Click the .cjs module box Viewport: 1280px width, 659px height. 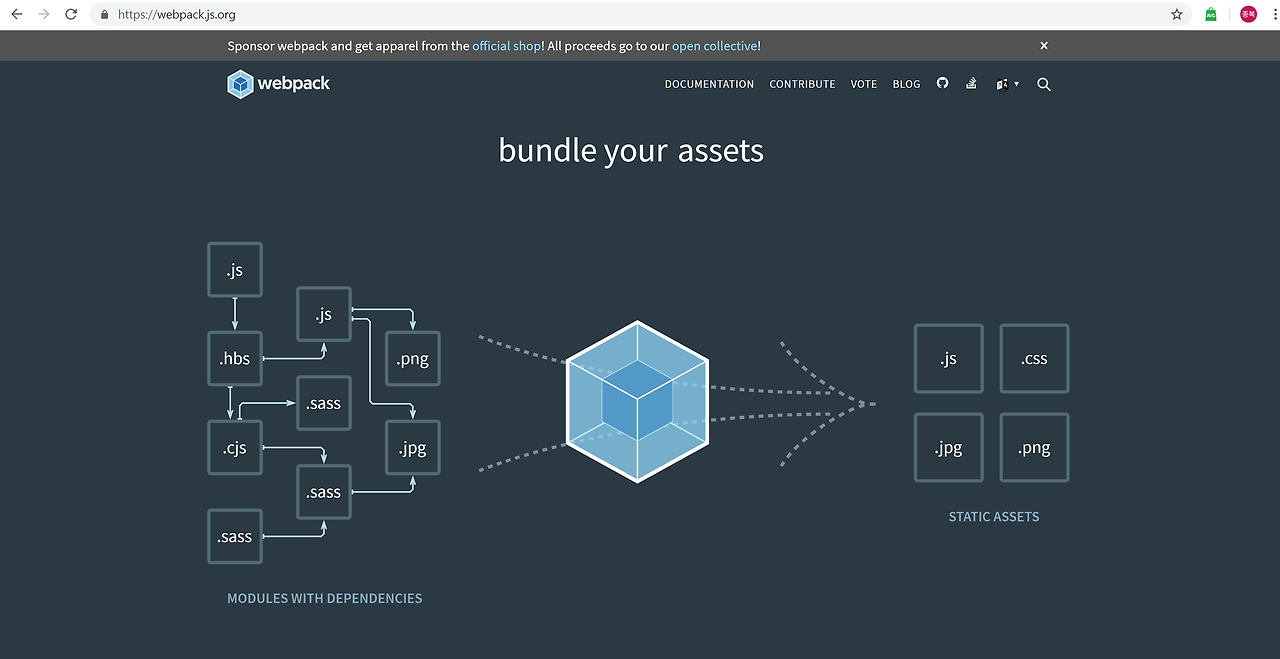point(235,447)
